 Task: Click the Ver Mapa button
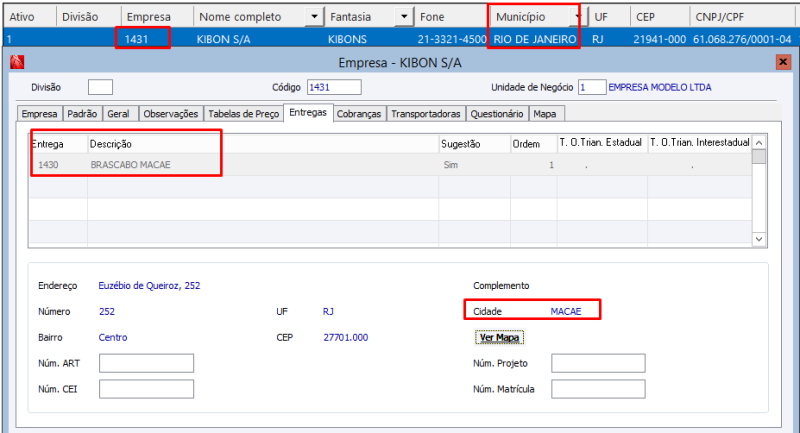499,338
